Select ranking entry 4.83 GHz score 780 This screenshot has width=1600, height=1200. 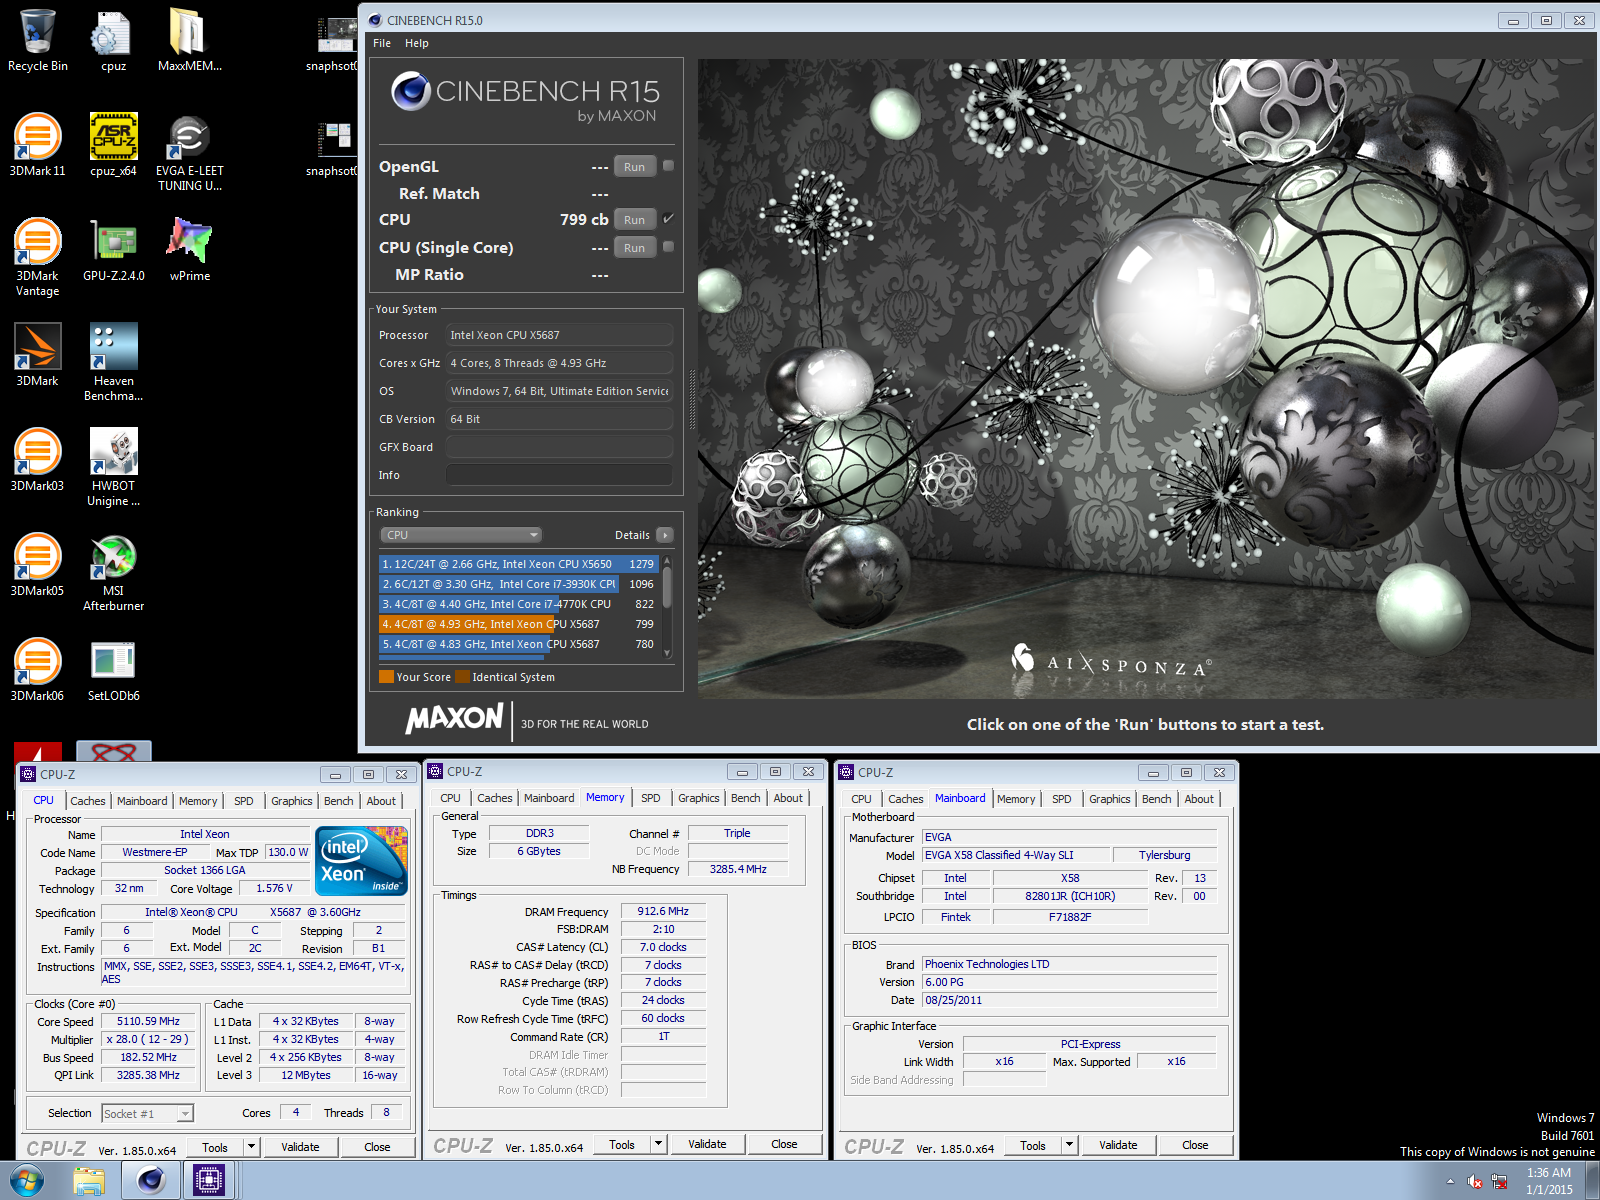tap(518, 644)
